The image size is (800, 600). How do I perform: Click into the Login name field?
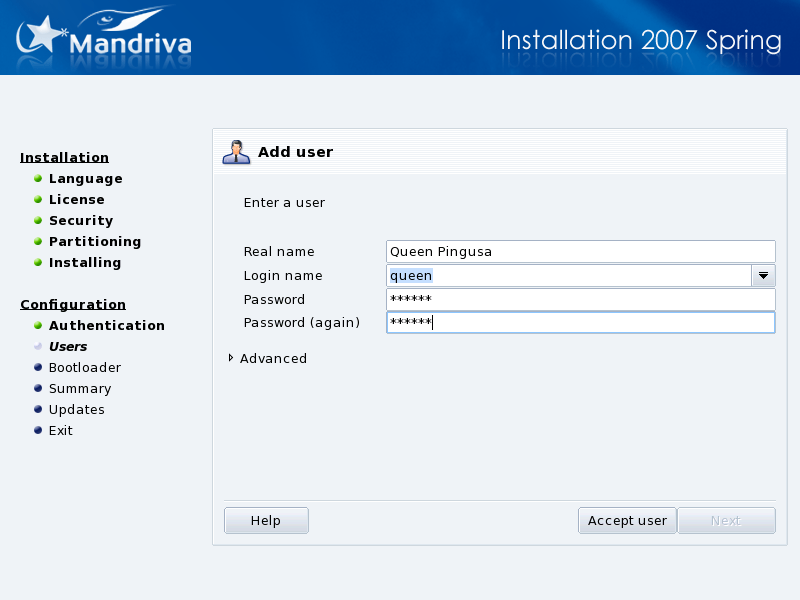(568, 276)
